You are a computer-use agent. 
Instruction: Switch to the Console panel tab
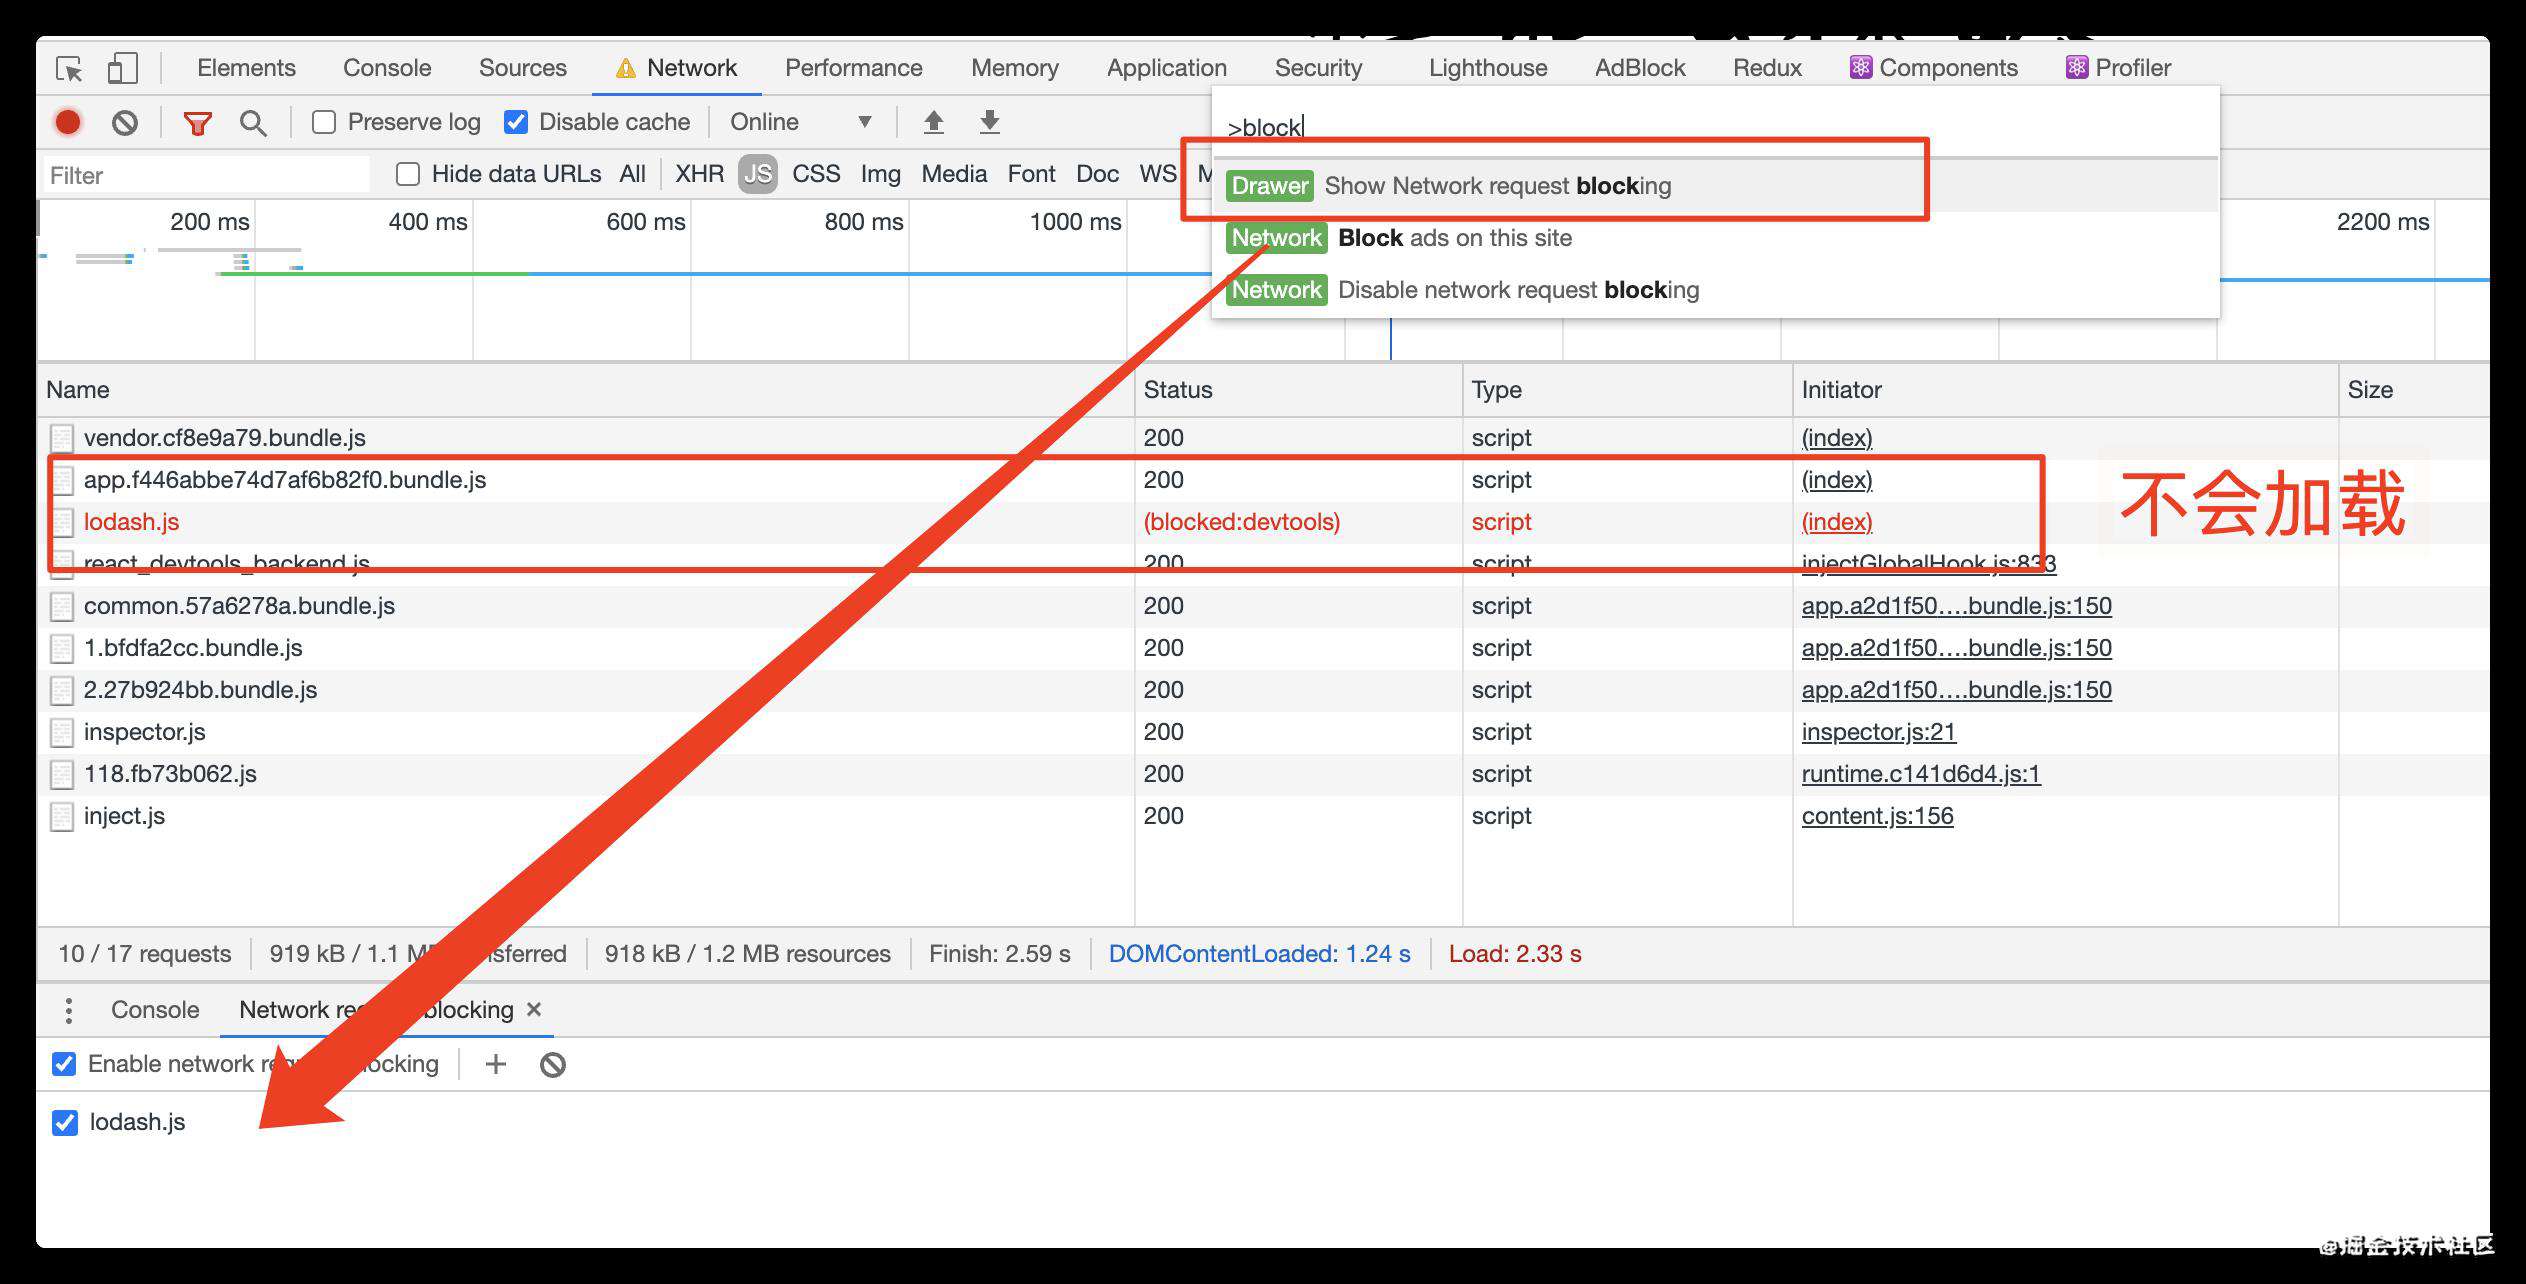387,68
